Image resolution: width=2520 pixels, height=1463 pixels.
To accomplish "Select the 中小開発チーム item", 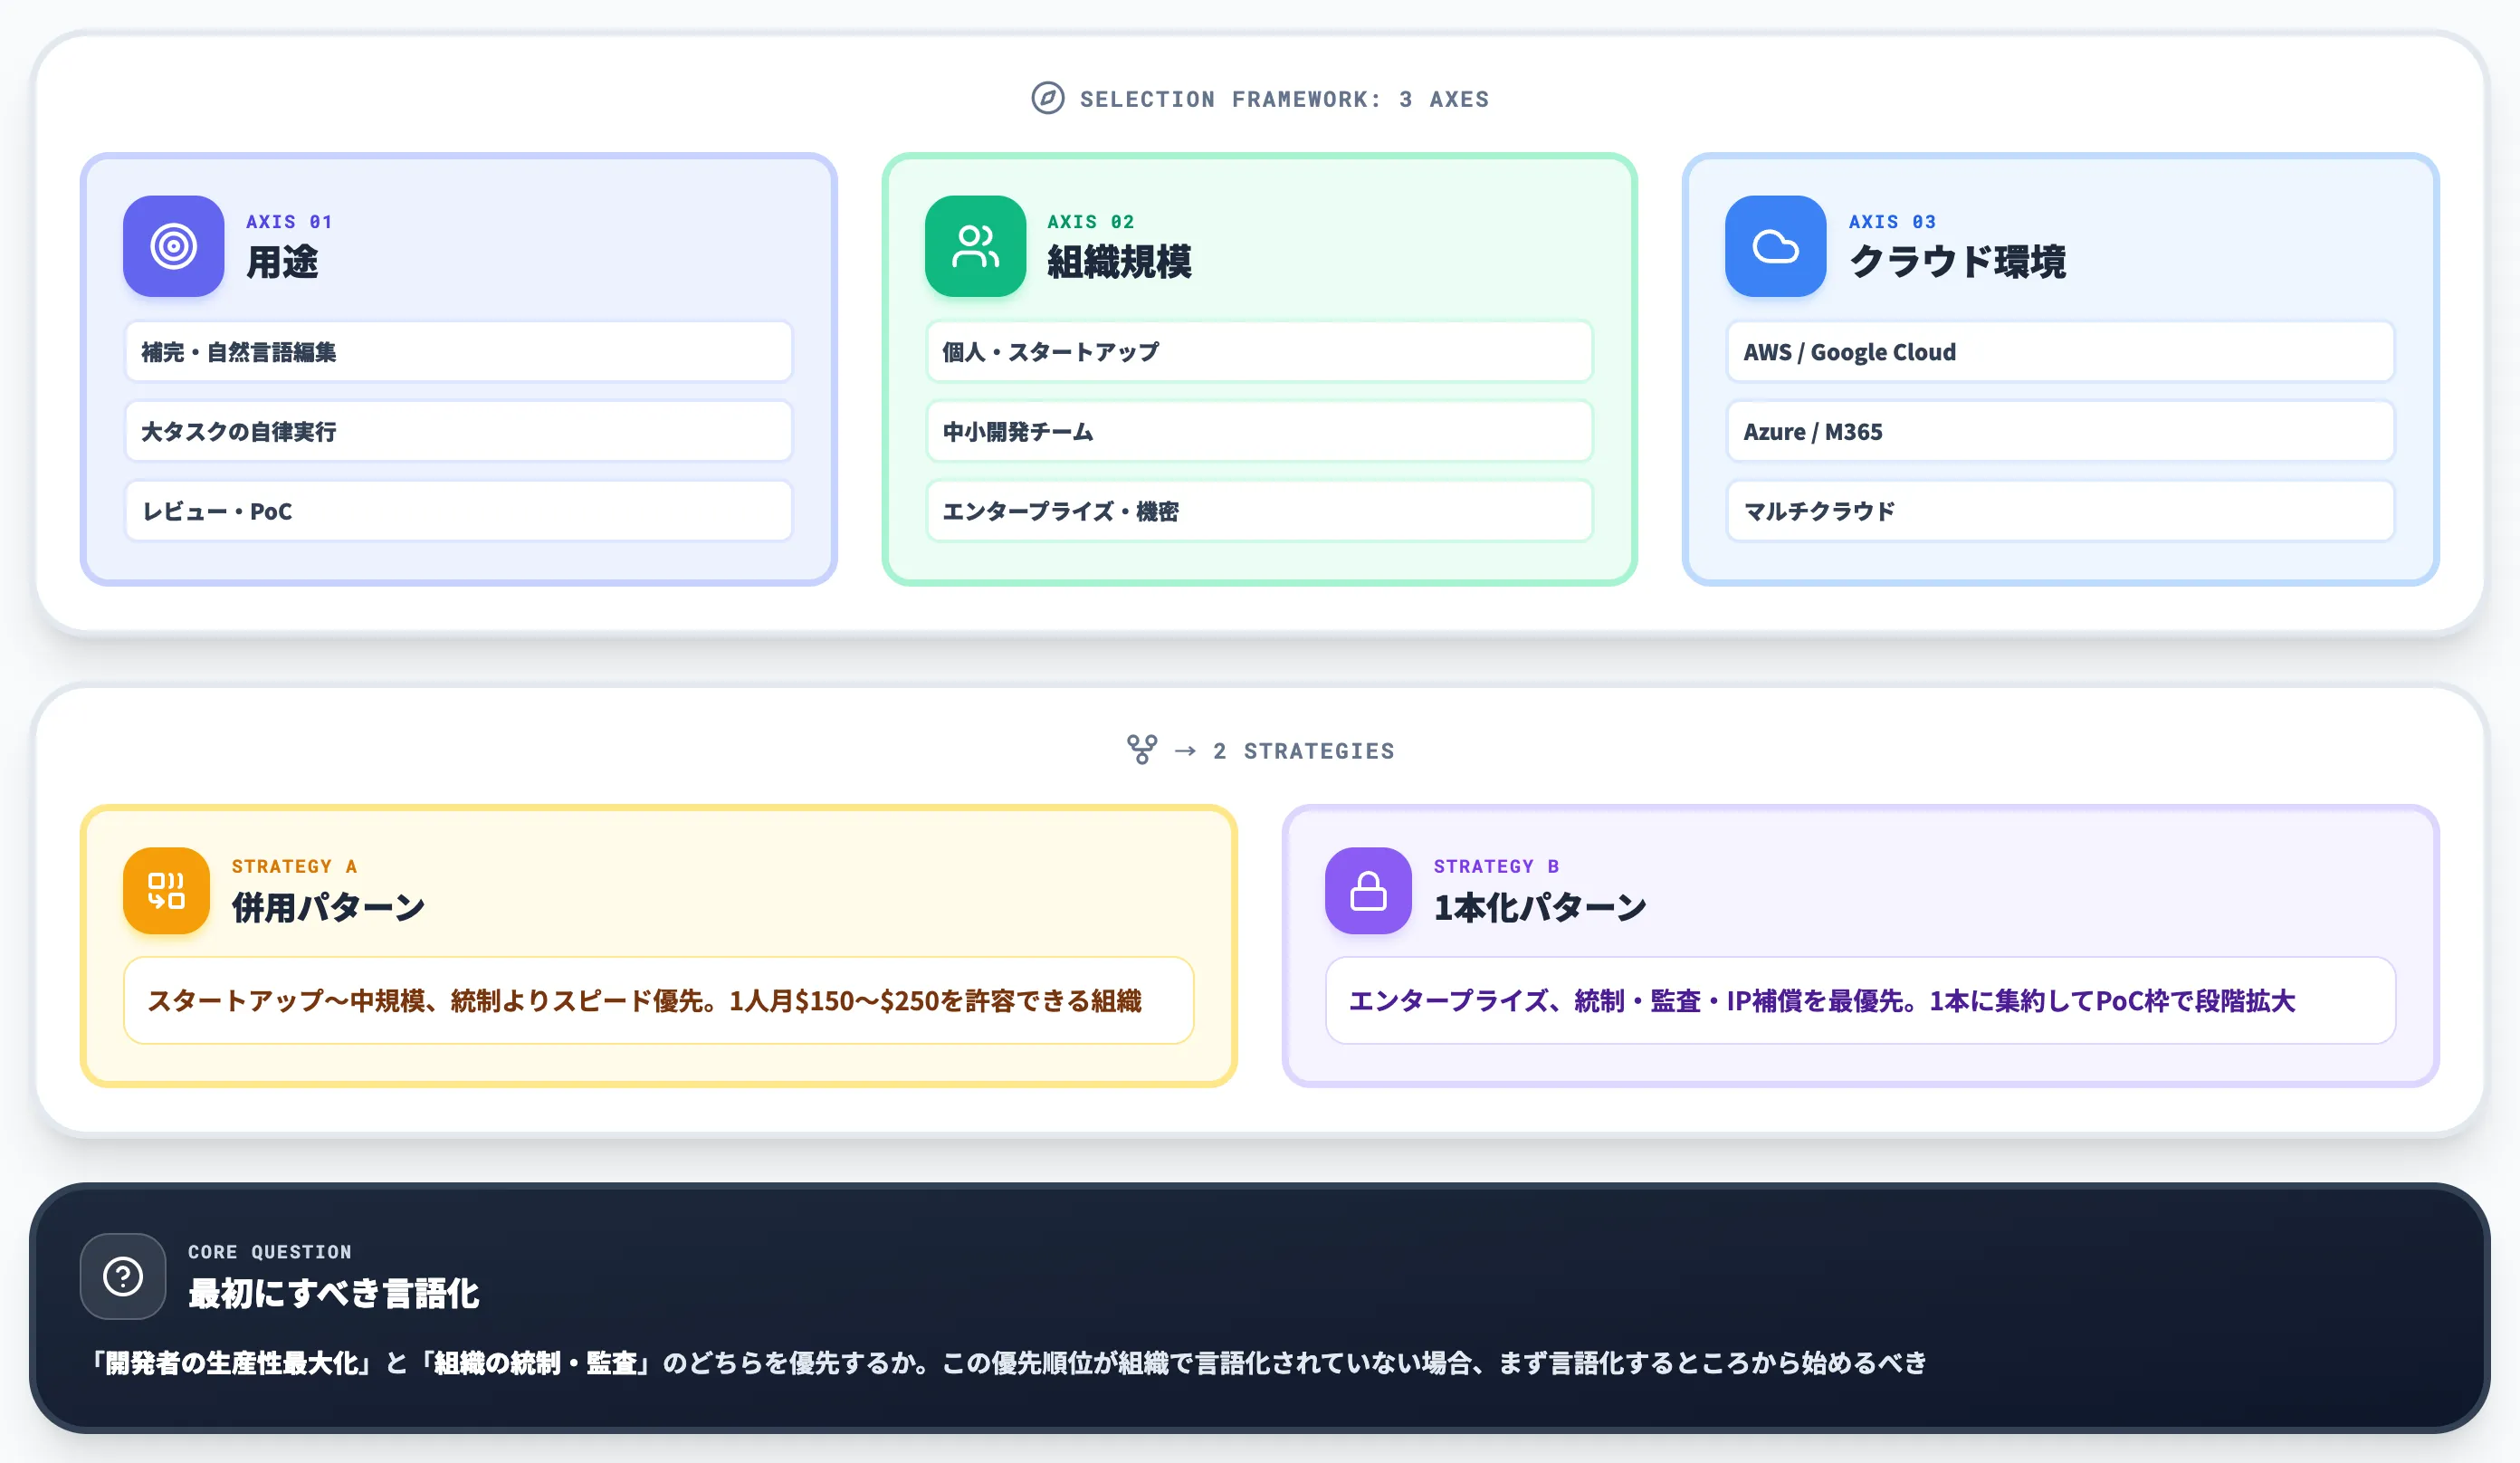I will (x=1259, y=431).
